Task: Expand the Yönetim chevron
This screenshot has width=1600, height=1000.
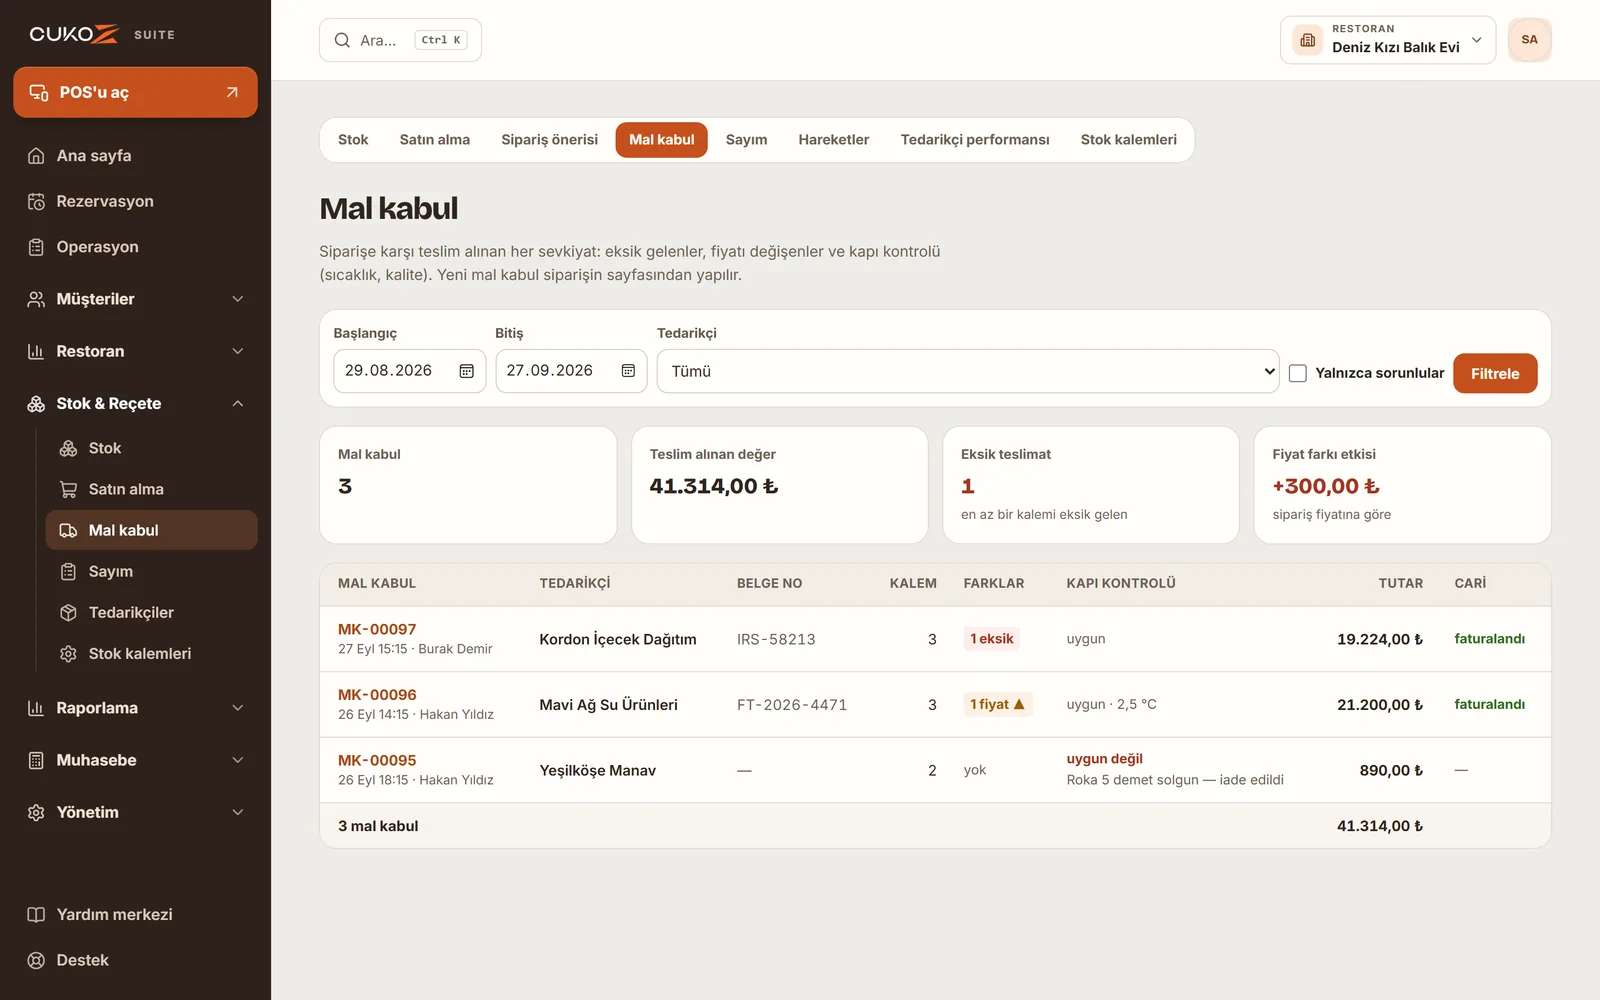Action: (238, 812)
